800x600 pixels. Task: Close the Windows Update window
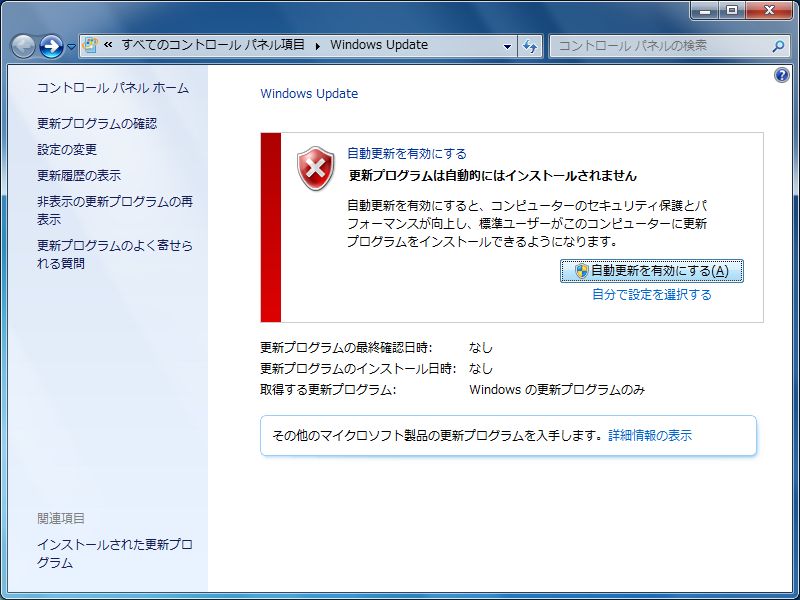(x=769, y=10)
